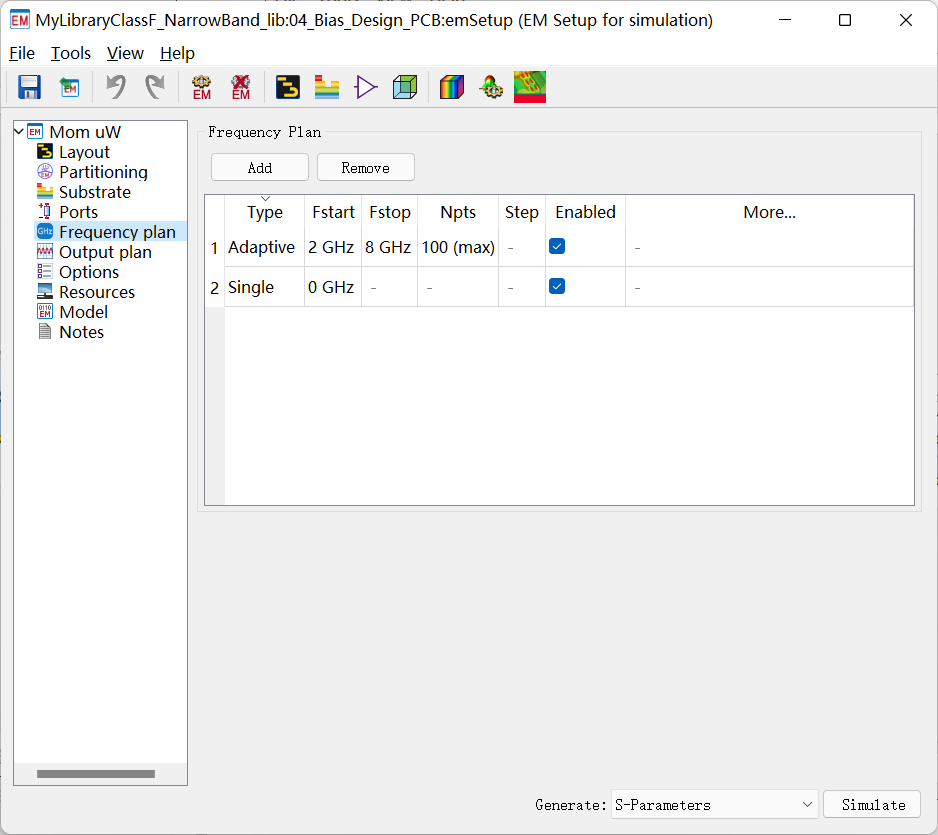Image resolution: width=938 pixels, height=835 pixels.
Task: Click the tree panel horizontal scrollbar
Action: 96,774
